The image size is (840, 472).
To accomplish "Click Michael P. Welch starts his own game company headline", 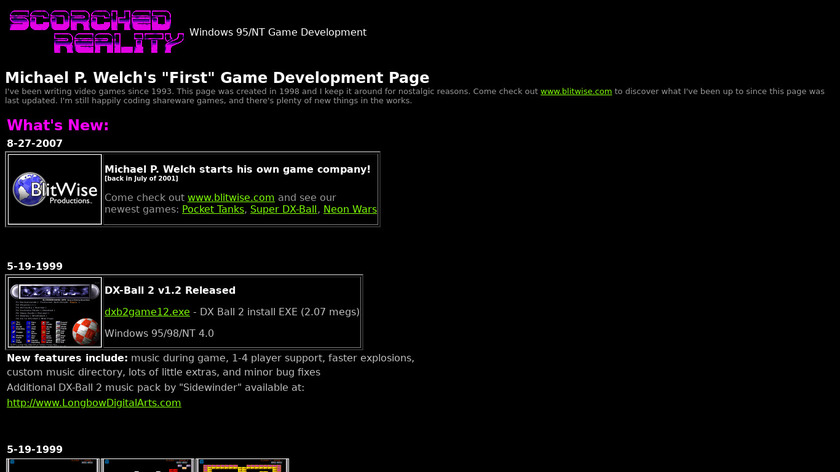I will [237, 169].
